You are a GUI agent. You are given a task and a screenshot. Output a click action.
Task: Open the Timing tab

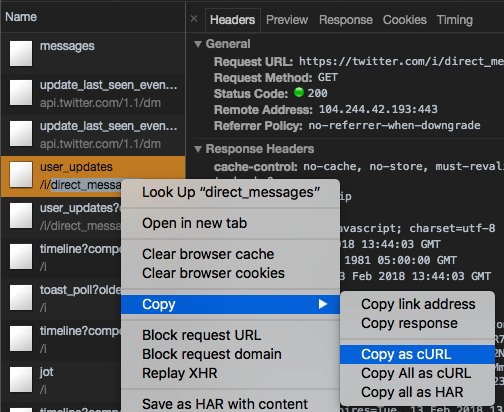[455, 20]
